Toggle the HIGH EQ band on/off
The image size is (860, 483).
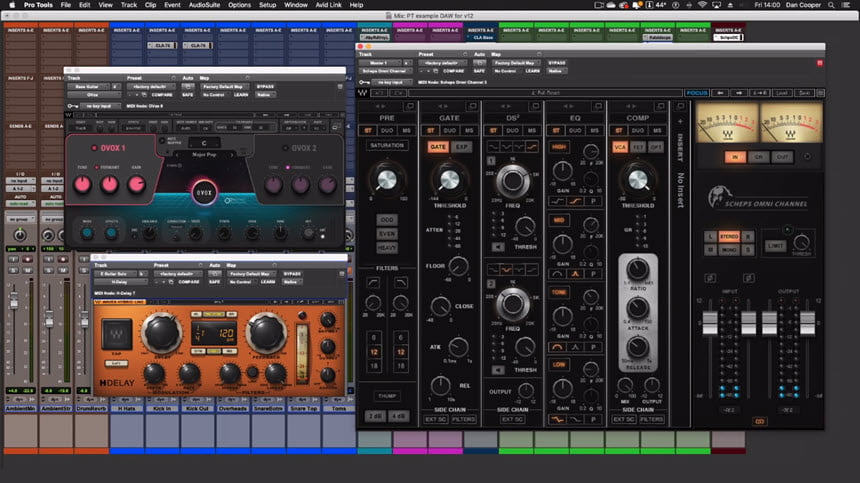pos(559,147)
